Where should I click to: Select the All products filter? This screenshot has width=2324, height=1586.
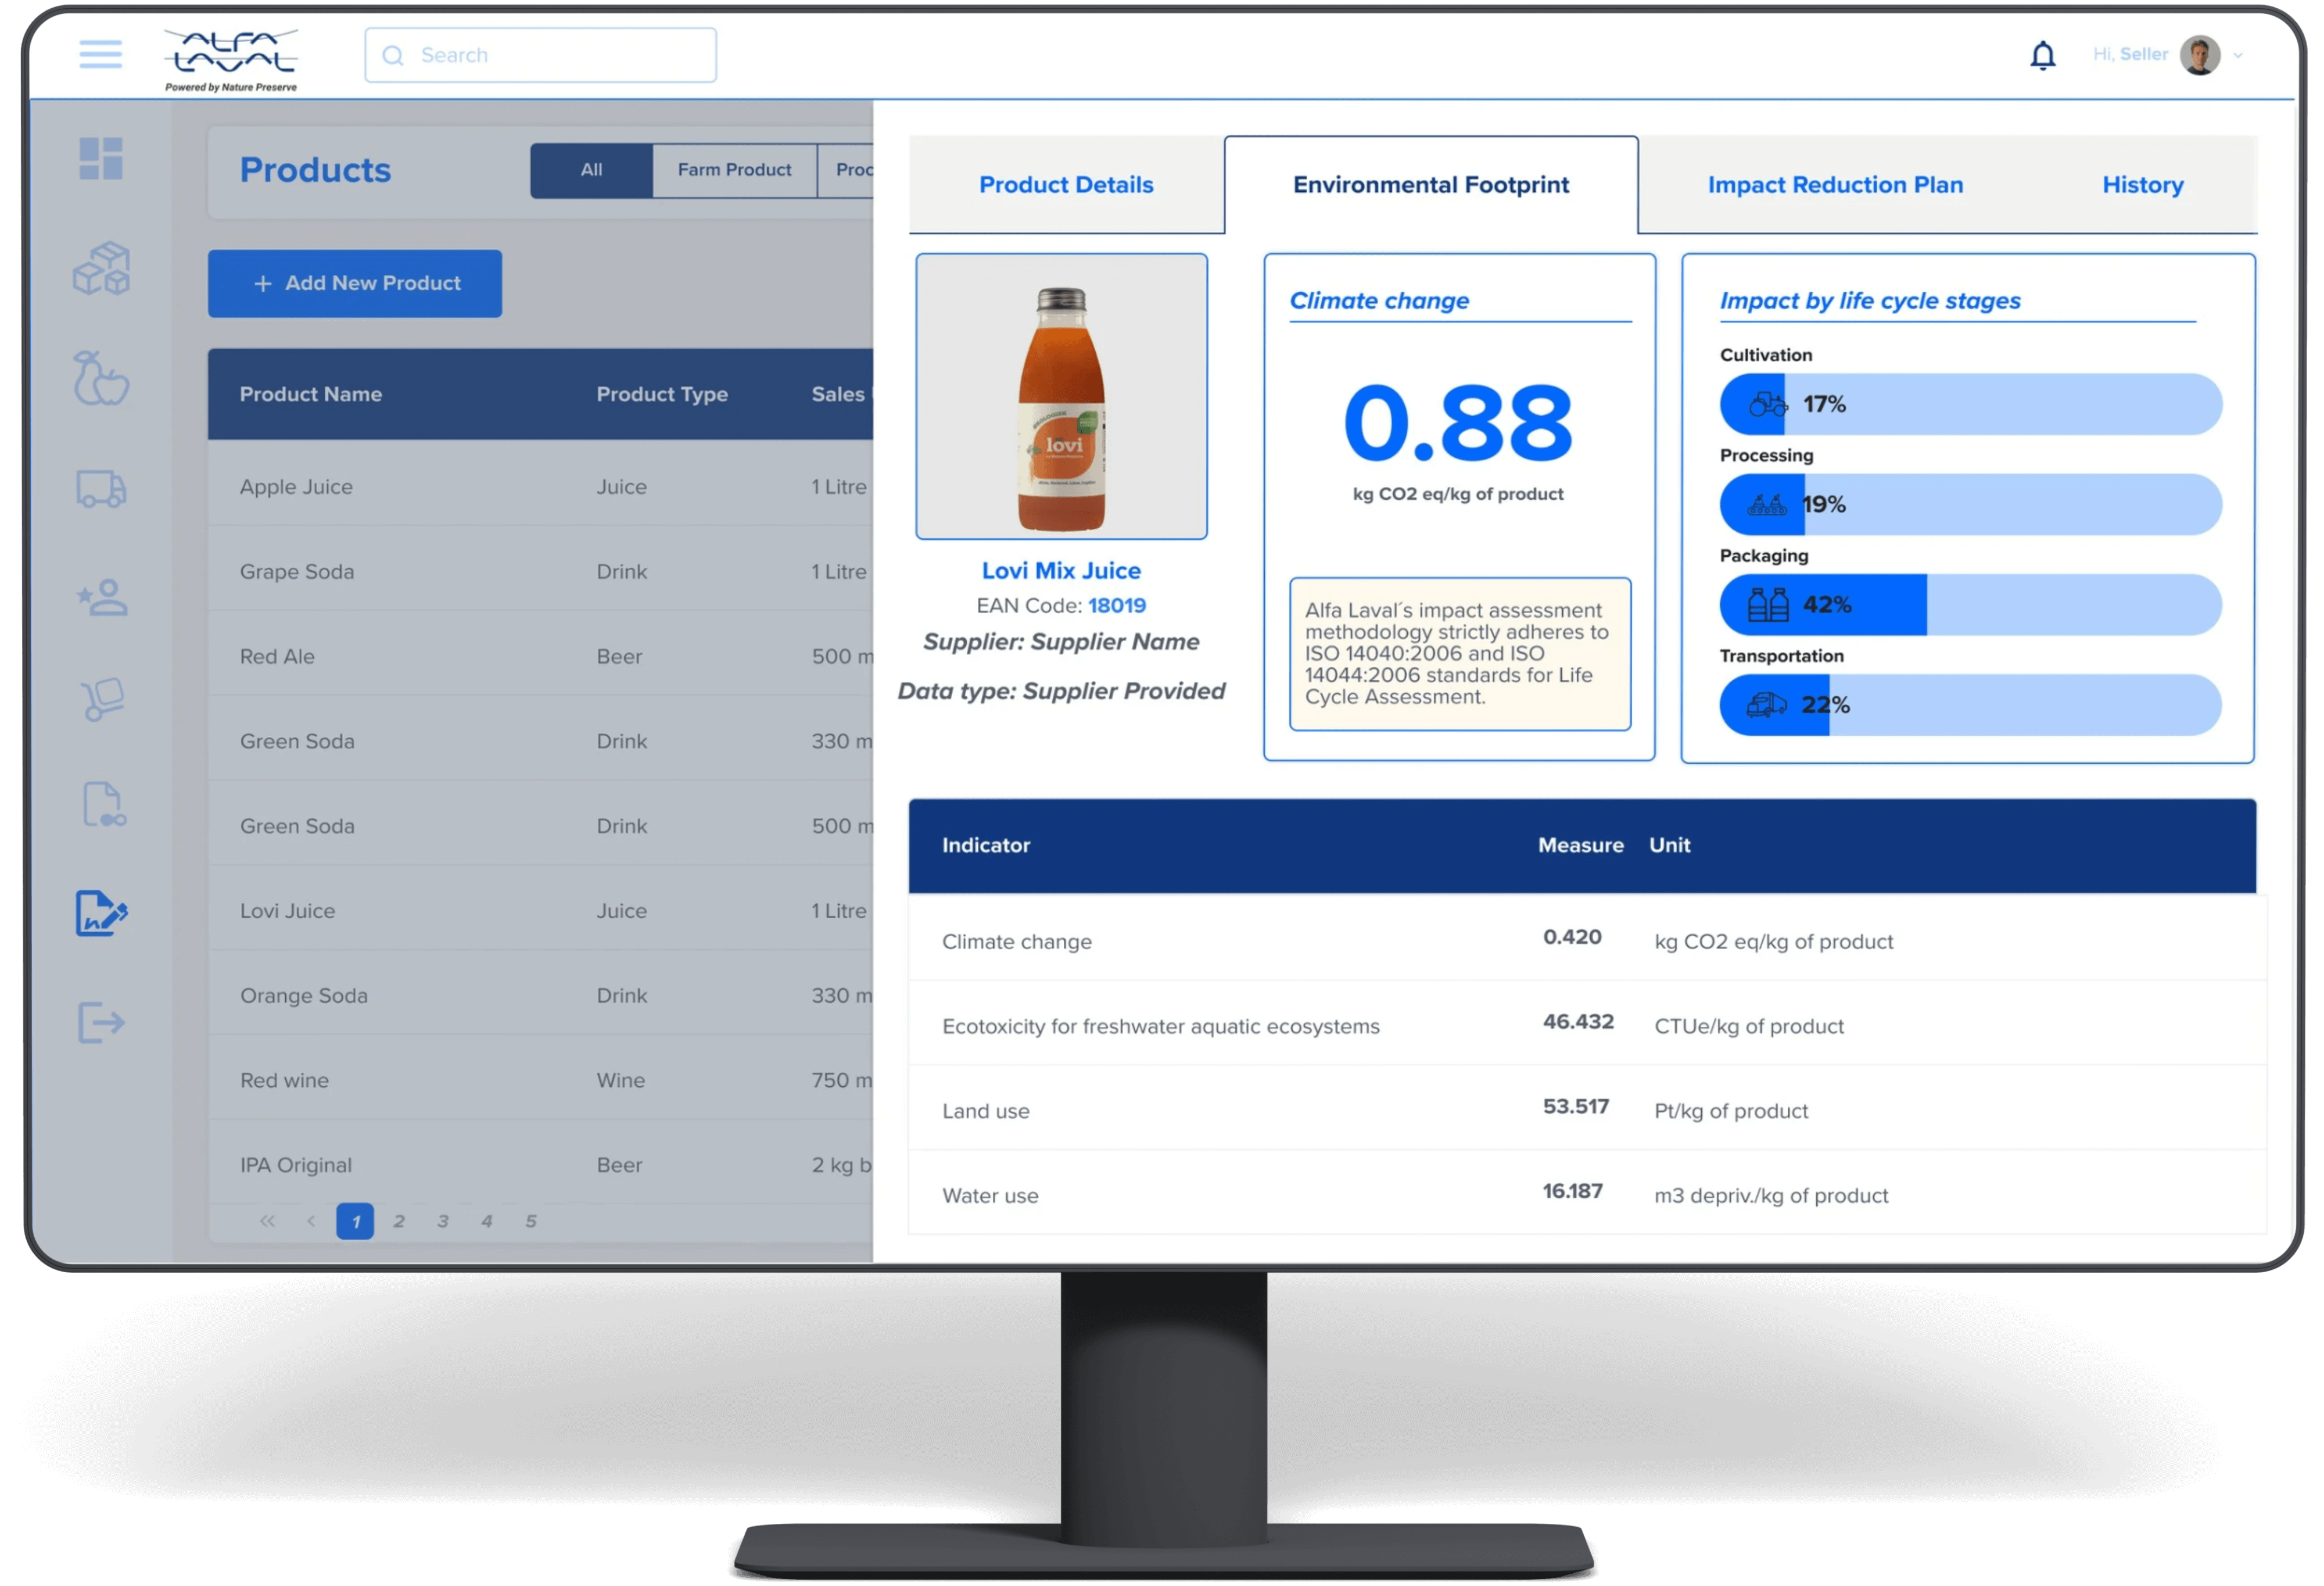pyautogui.click(x=591, y=170)
